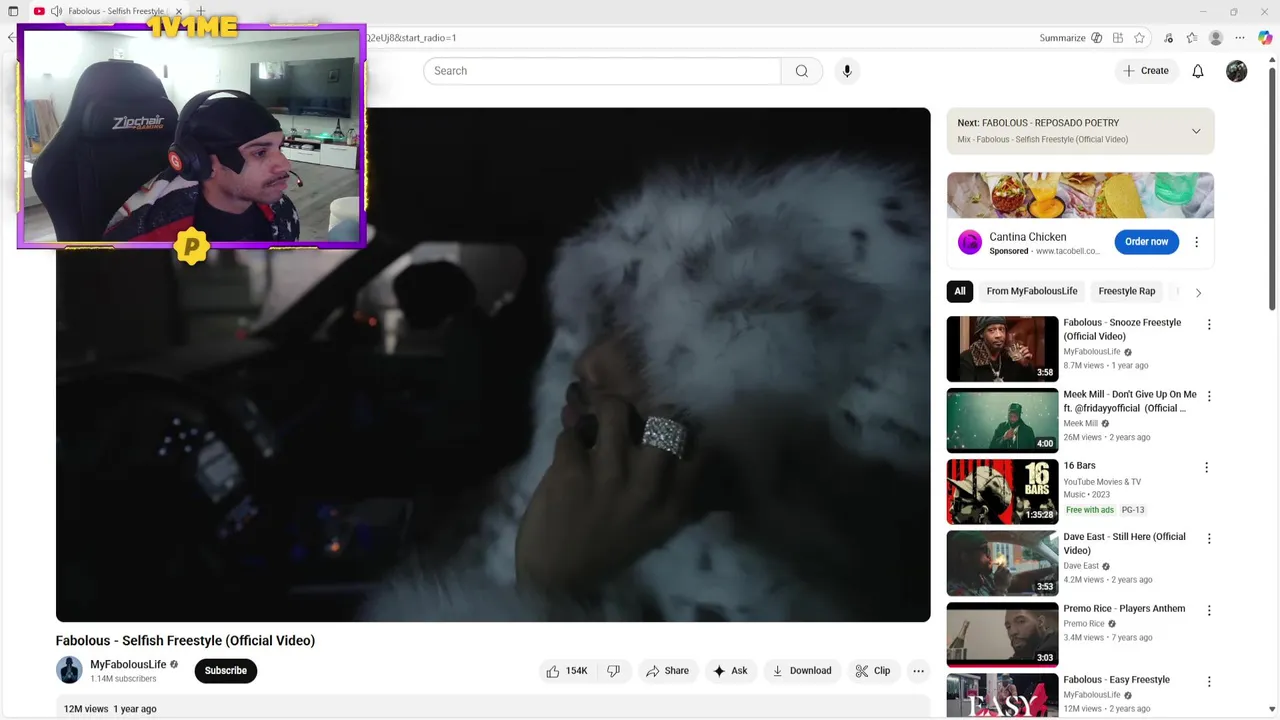Select the From MyFabolousLife chip

click(1032, 291)
